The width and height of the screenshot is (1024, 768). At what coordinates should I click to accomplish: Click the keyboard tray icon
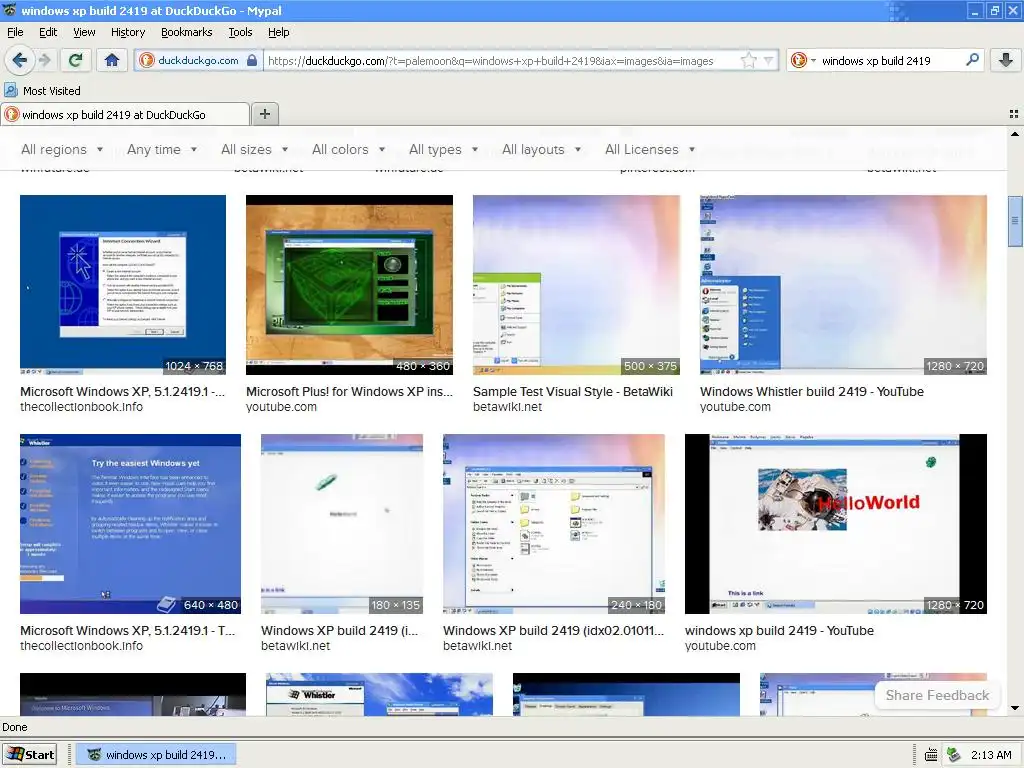[931, 755]
